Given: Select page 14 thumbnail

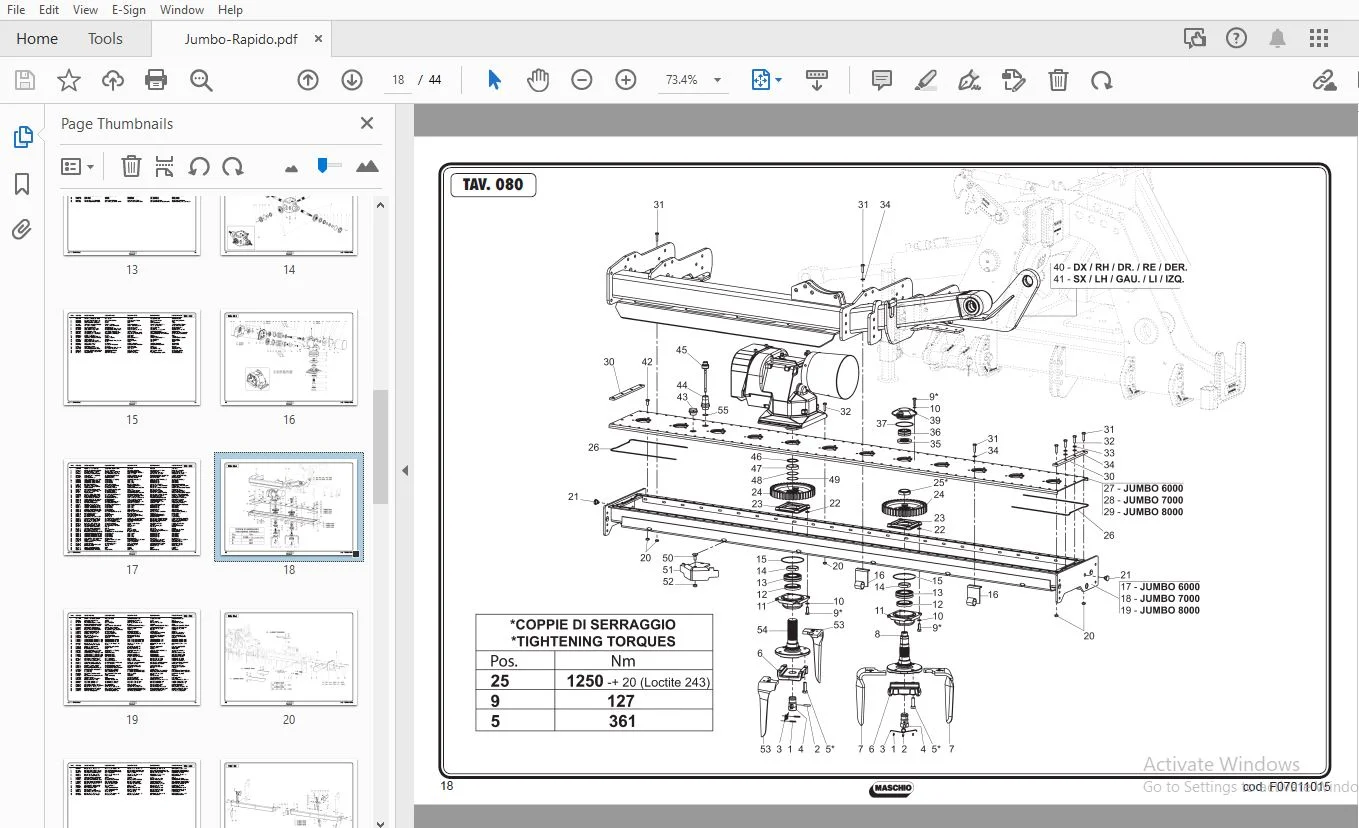Looking at the screenshot, I should point(288,227).
